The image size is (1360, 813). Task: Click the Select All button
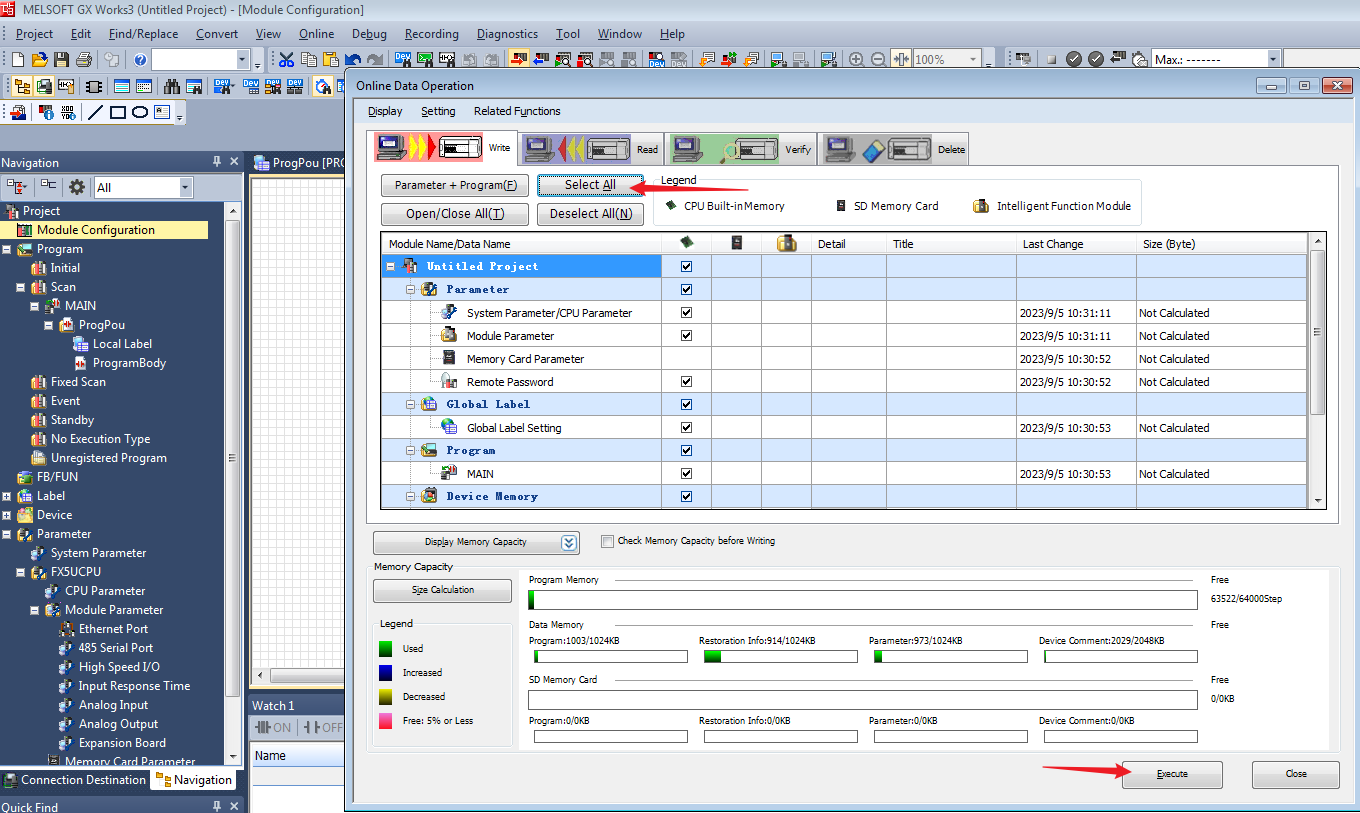click(590, 184)
